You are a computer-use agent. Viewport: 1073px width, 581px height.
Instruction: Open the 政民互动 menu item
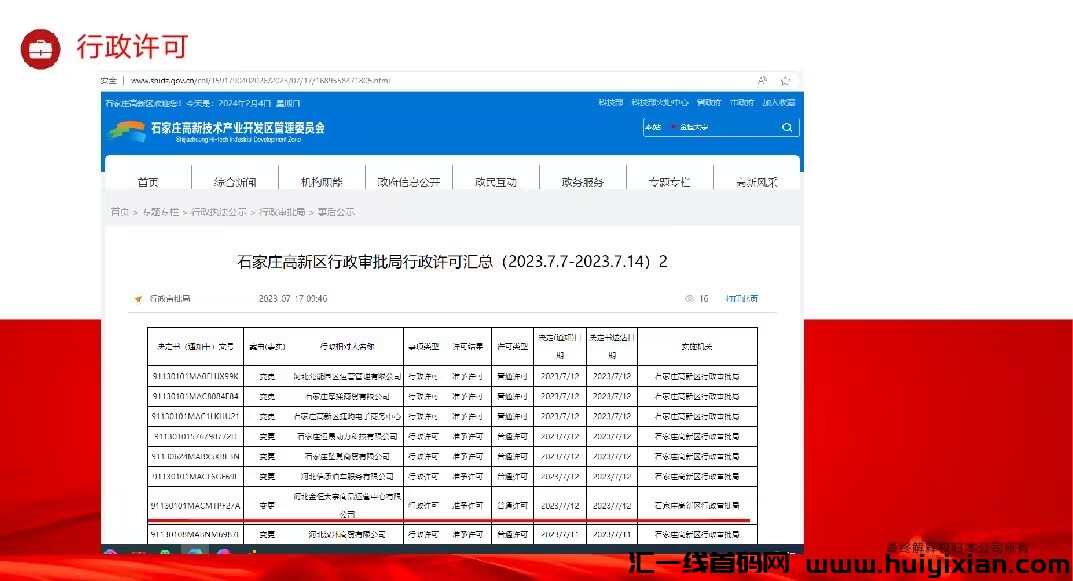(495, 181)
